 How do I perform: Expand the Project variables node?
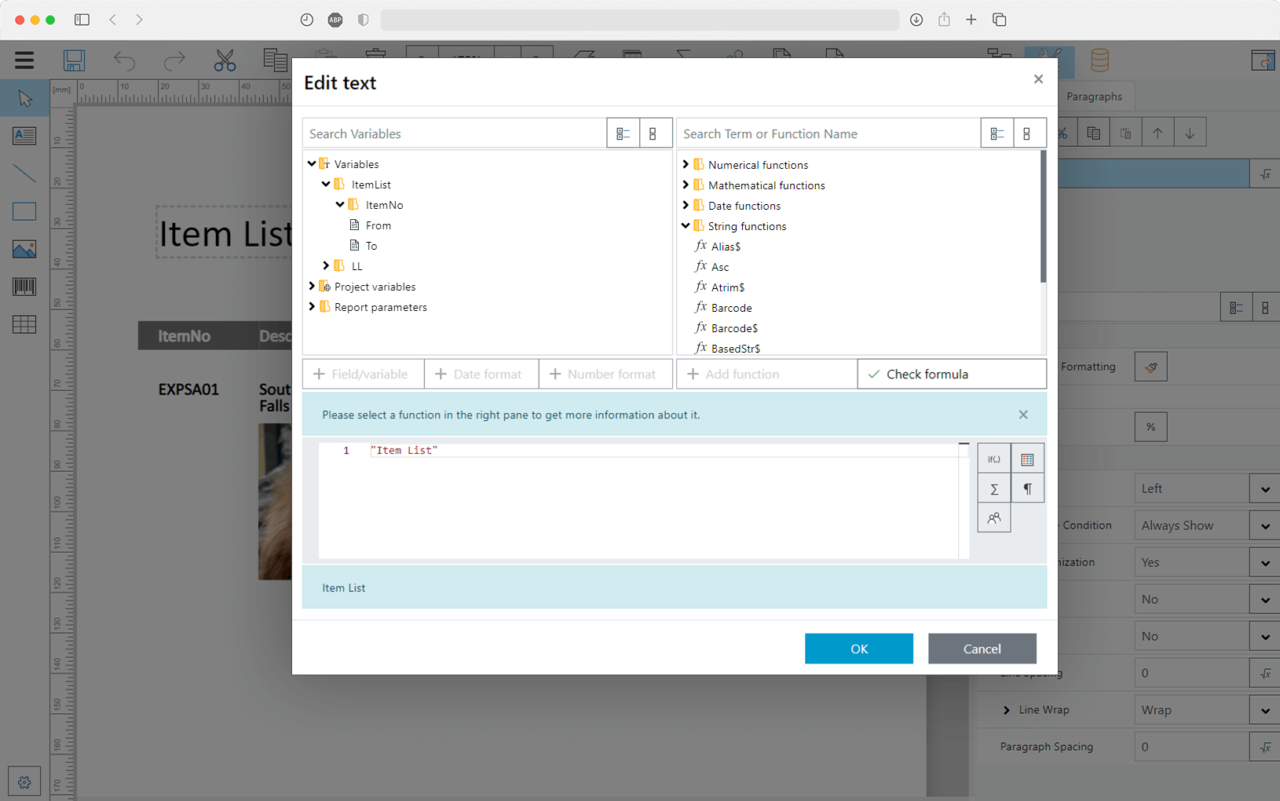point(311,286)
